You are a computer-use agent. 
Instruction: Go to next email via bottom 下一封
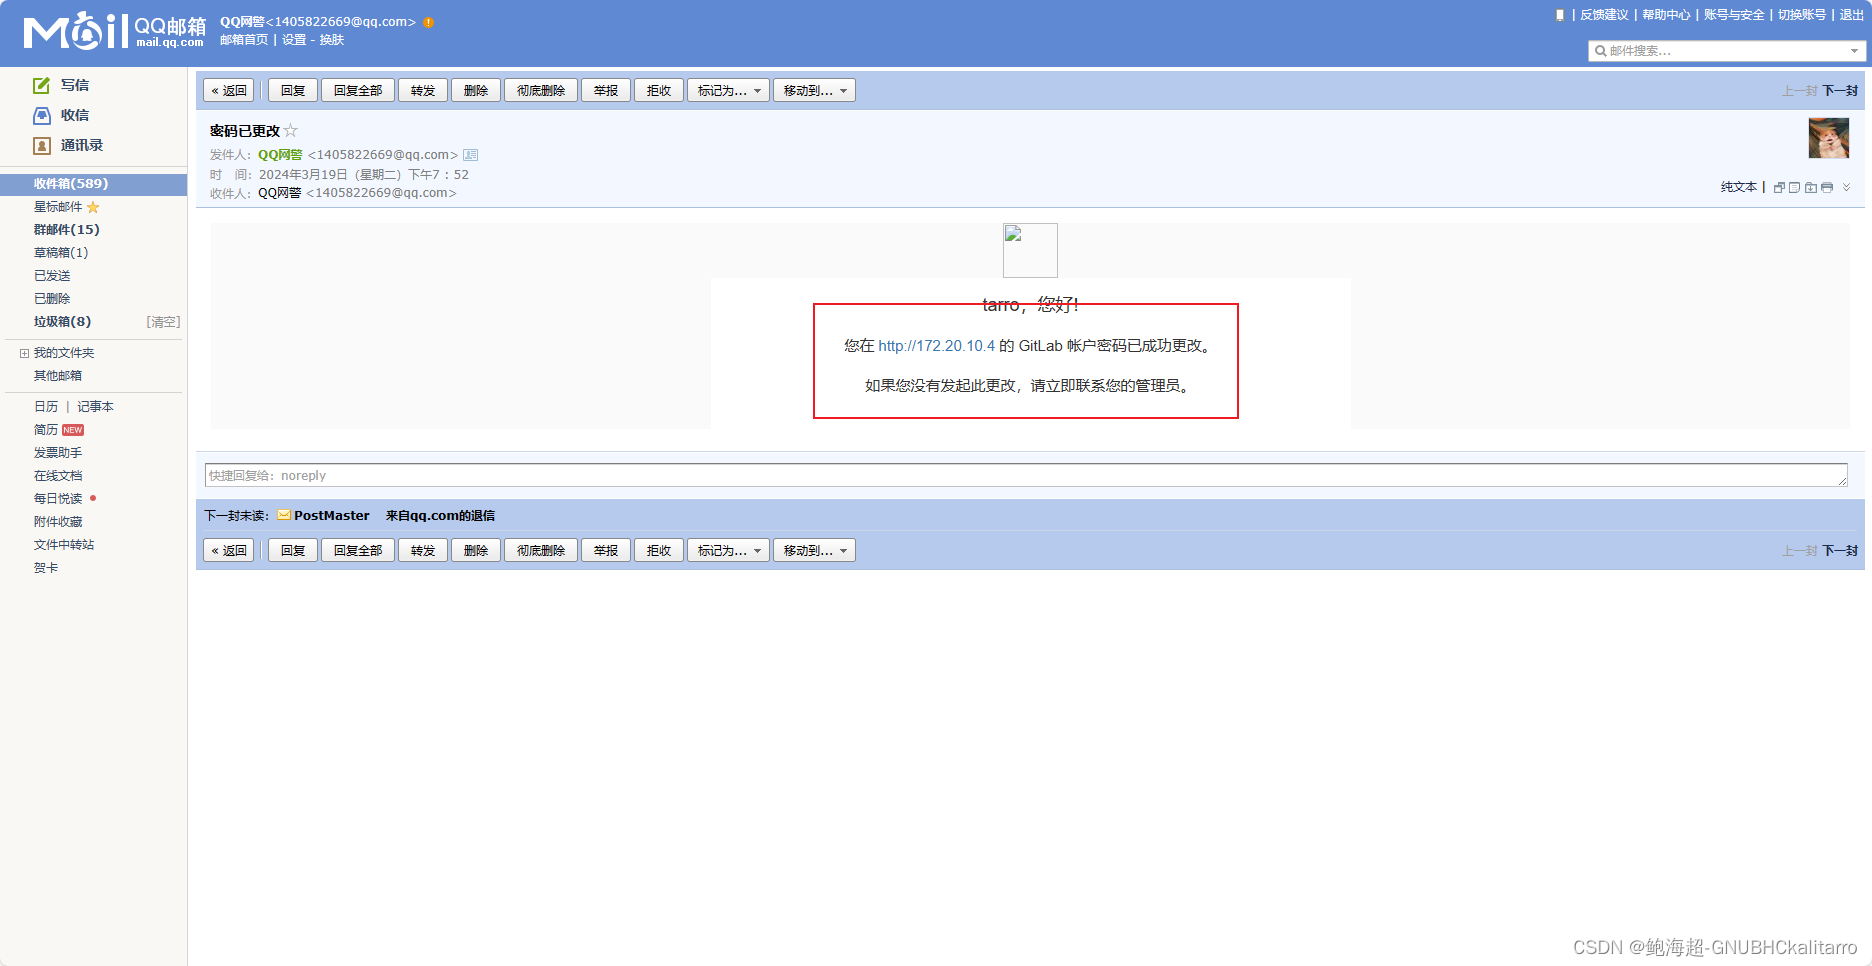1840,551
